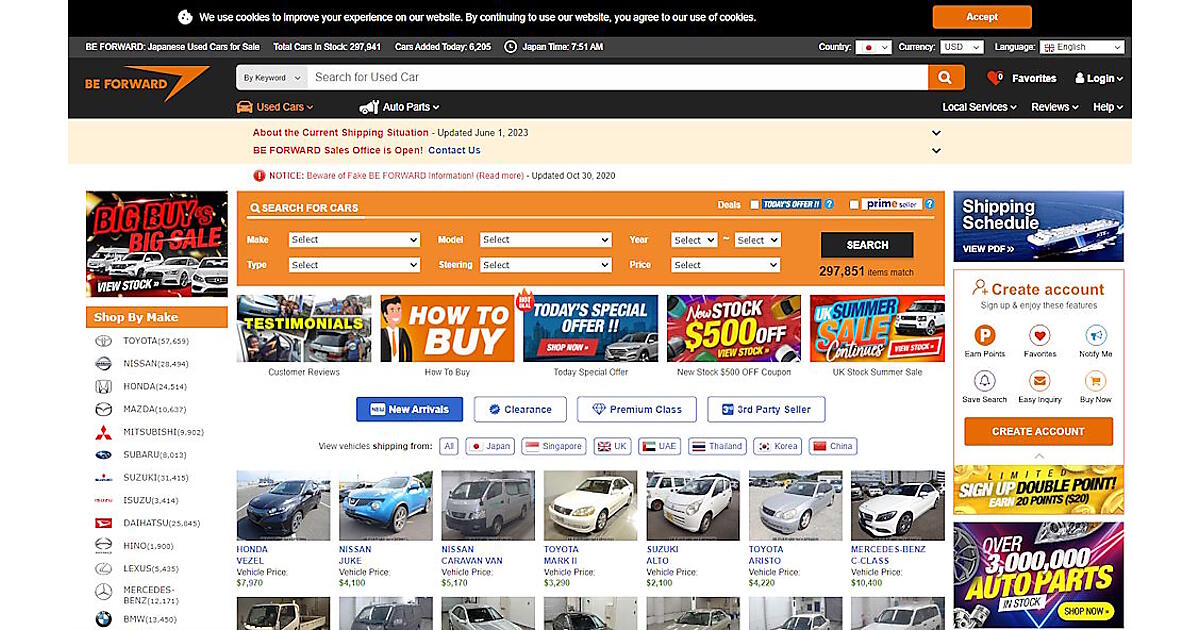The height and width of the screenshot is (630, 1200).
Task: Accept the cookies notice
Action: [981, 17]
